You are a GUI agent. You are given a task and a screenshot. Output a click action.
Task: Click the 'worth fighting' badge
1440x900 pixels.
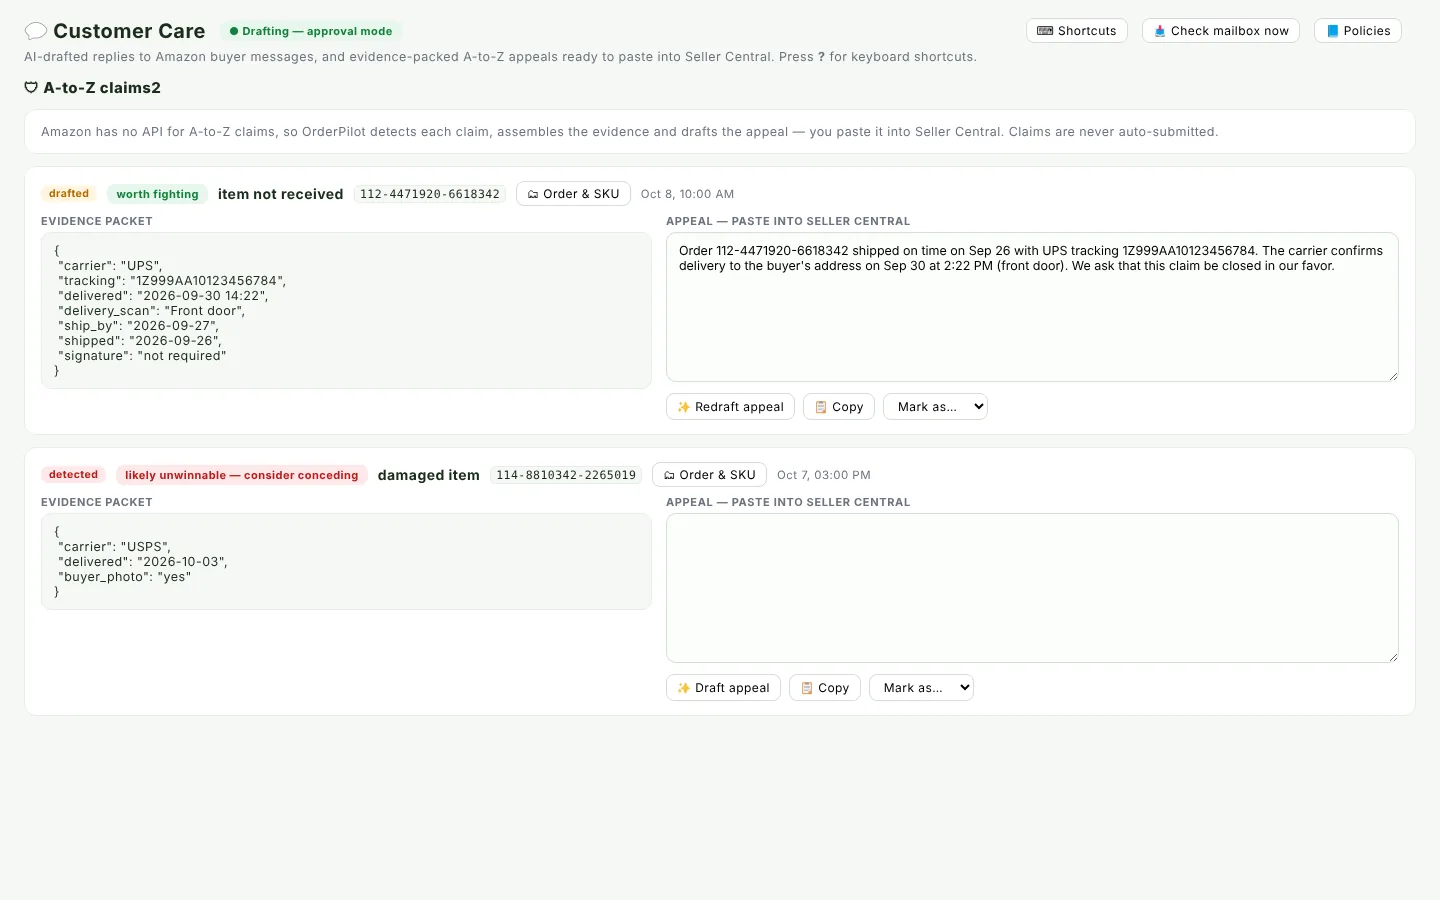(157, 194)
